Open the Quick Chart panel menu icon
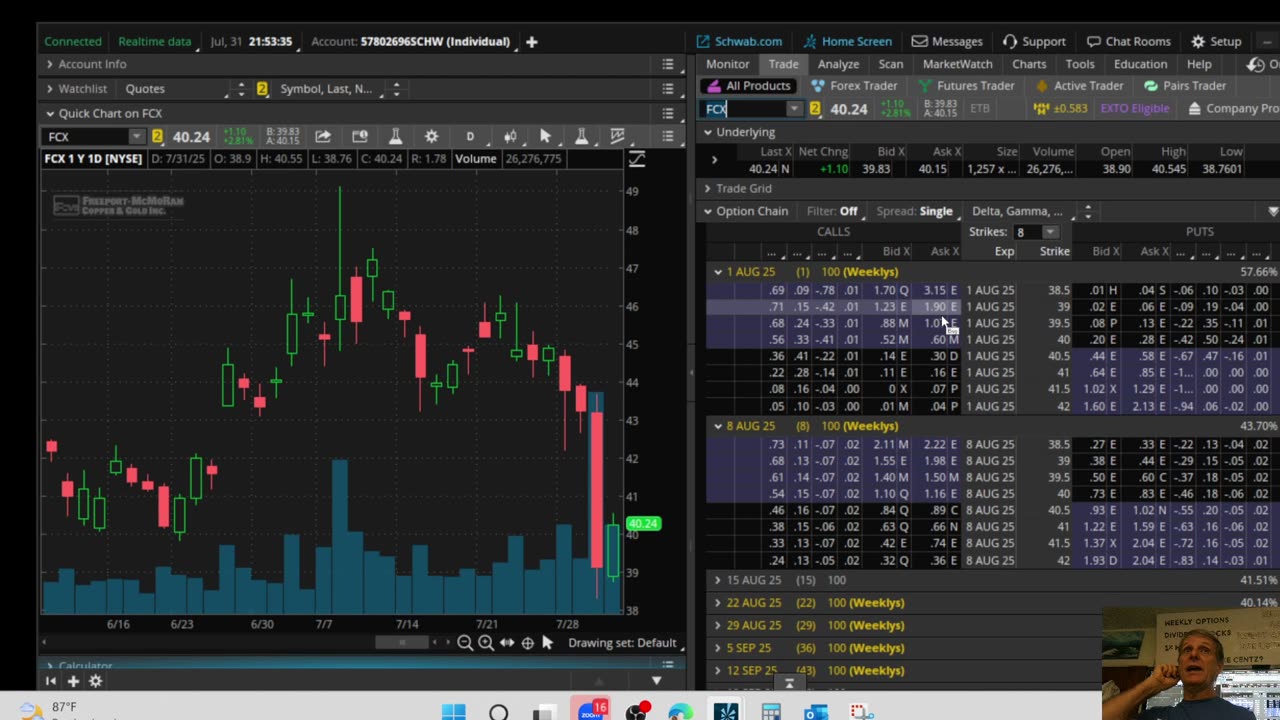Image resolution: width=1280 pixels, height=720 pixels. click(668, 113)
